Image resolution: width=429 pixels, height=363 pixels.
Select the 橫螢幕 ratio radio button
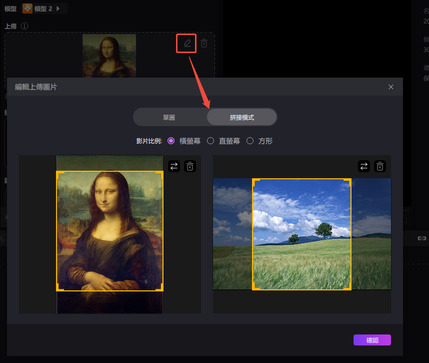[x=171, y=141]
